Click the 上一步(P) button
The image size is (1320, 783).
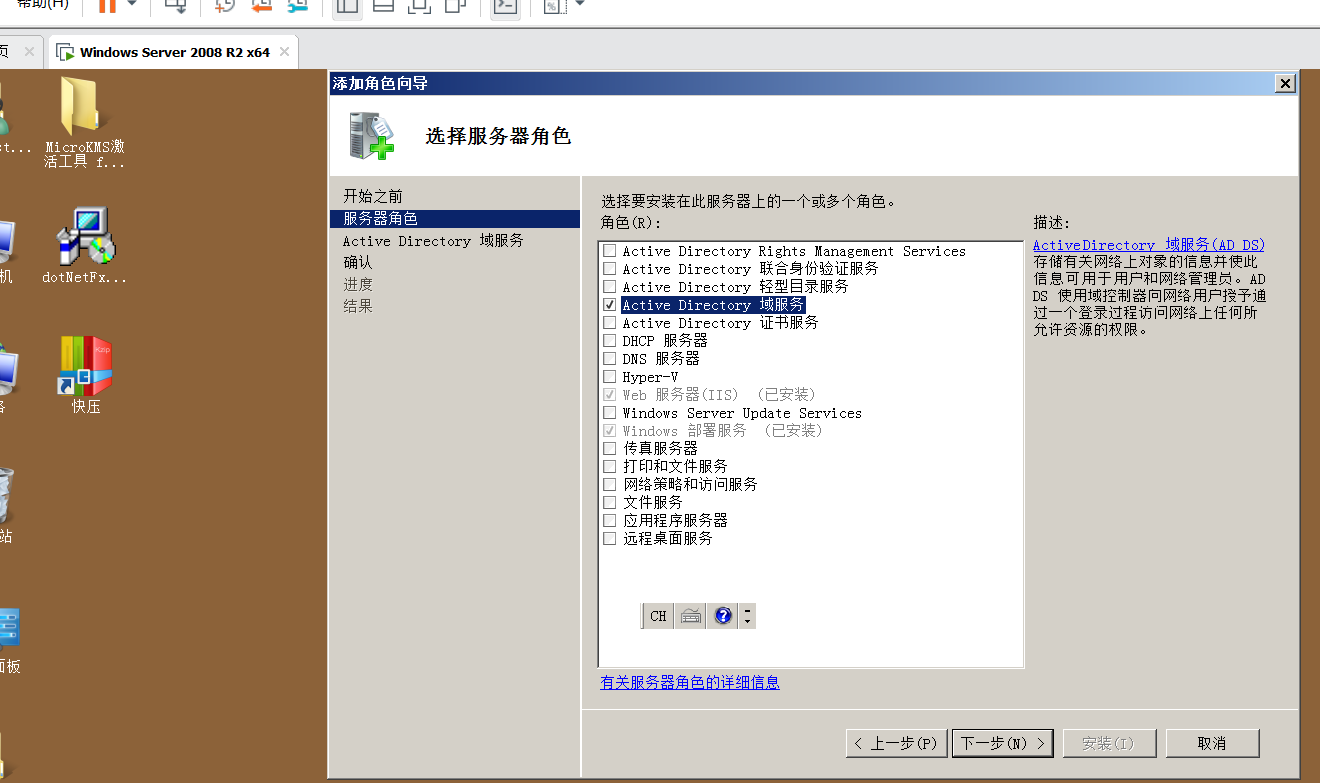pyautogui.click(x=897, y=743)
